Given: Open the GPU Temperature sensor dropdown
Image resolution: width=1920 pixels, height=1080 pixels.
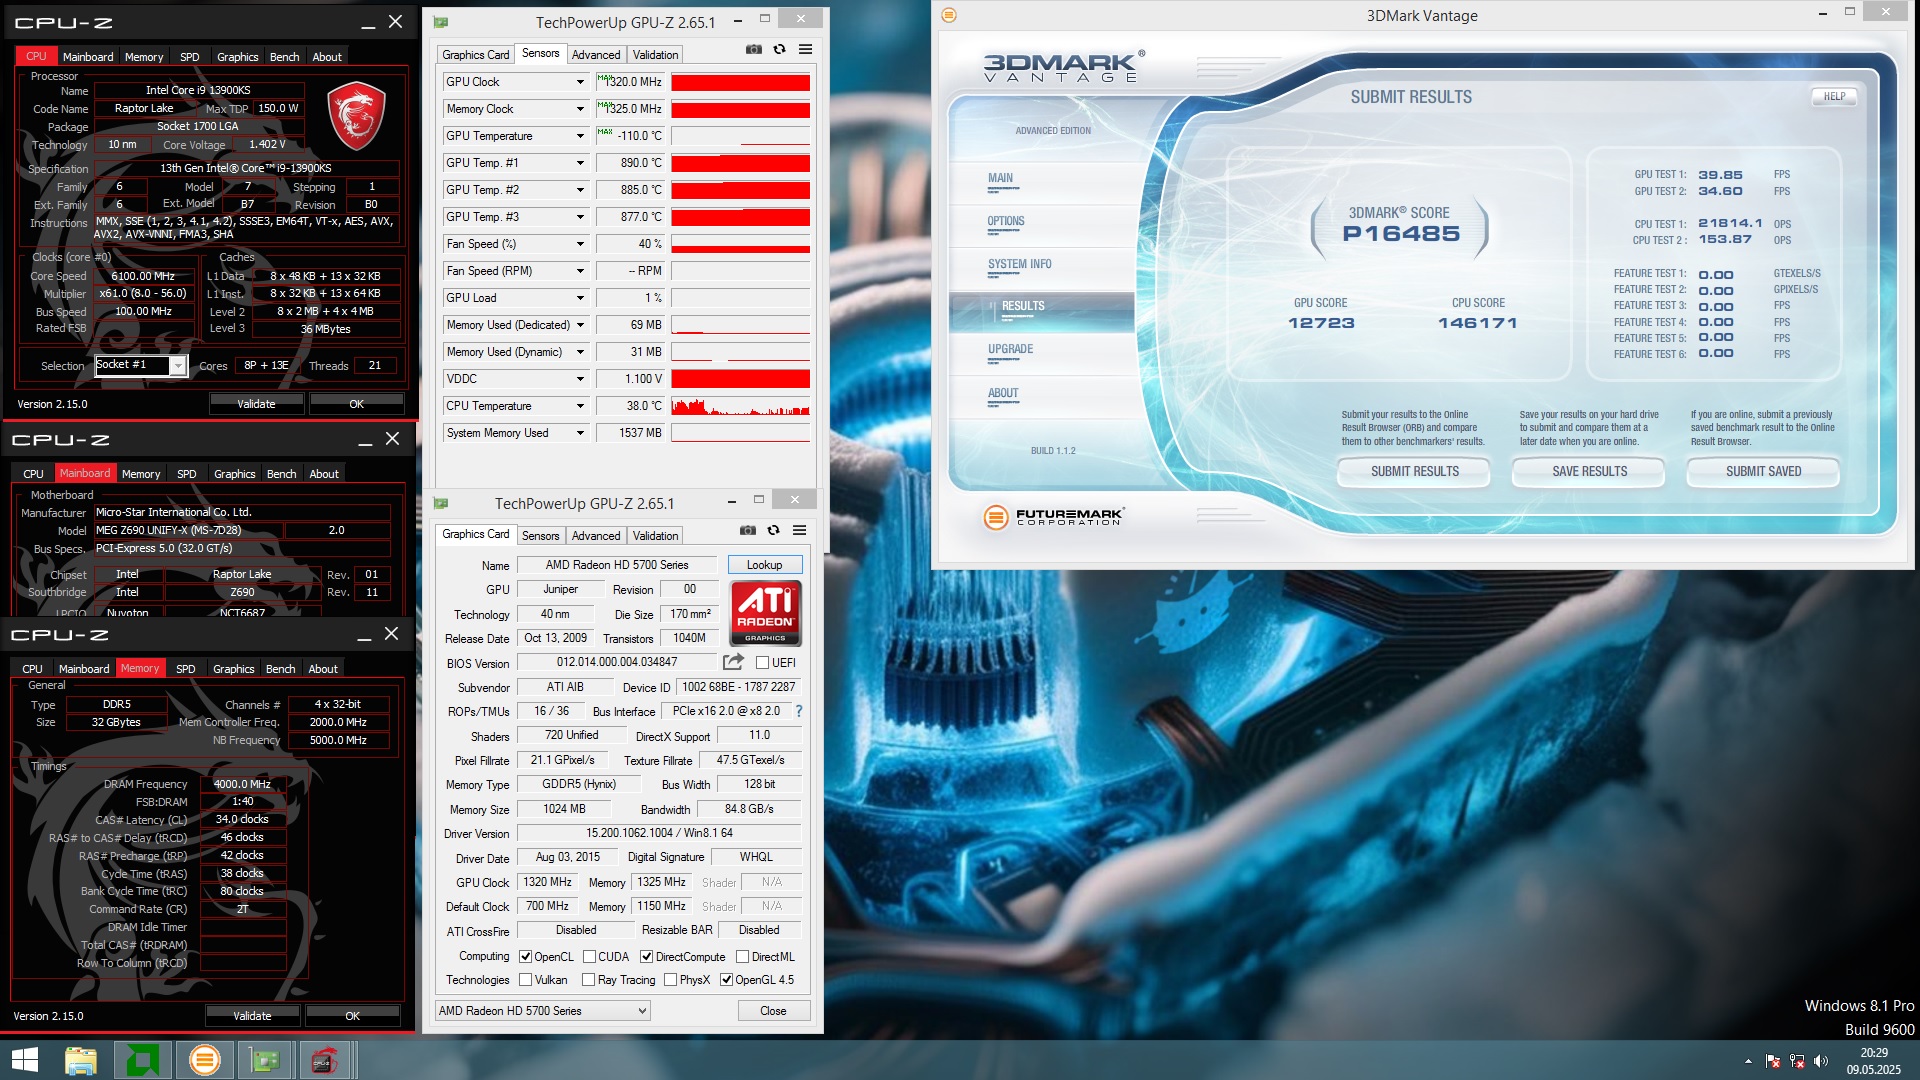Looking at the screenshot, I should point(579,136).
